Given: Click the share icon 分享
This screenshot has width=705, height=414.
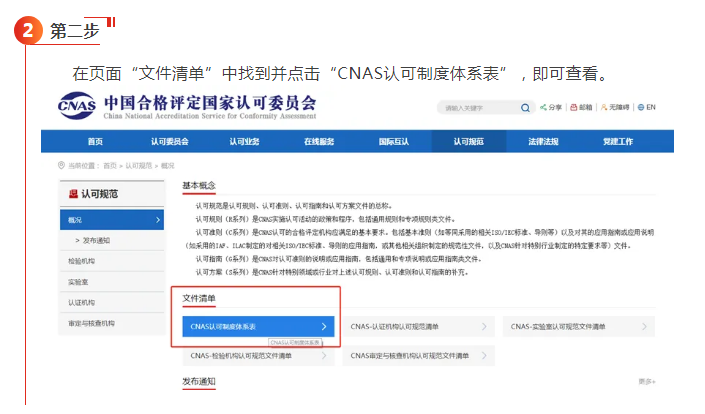Looking at the screenshot, I should (x=543, y=107).
